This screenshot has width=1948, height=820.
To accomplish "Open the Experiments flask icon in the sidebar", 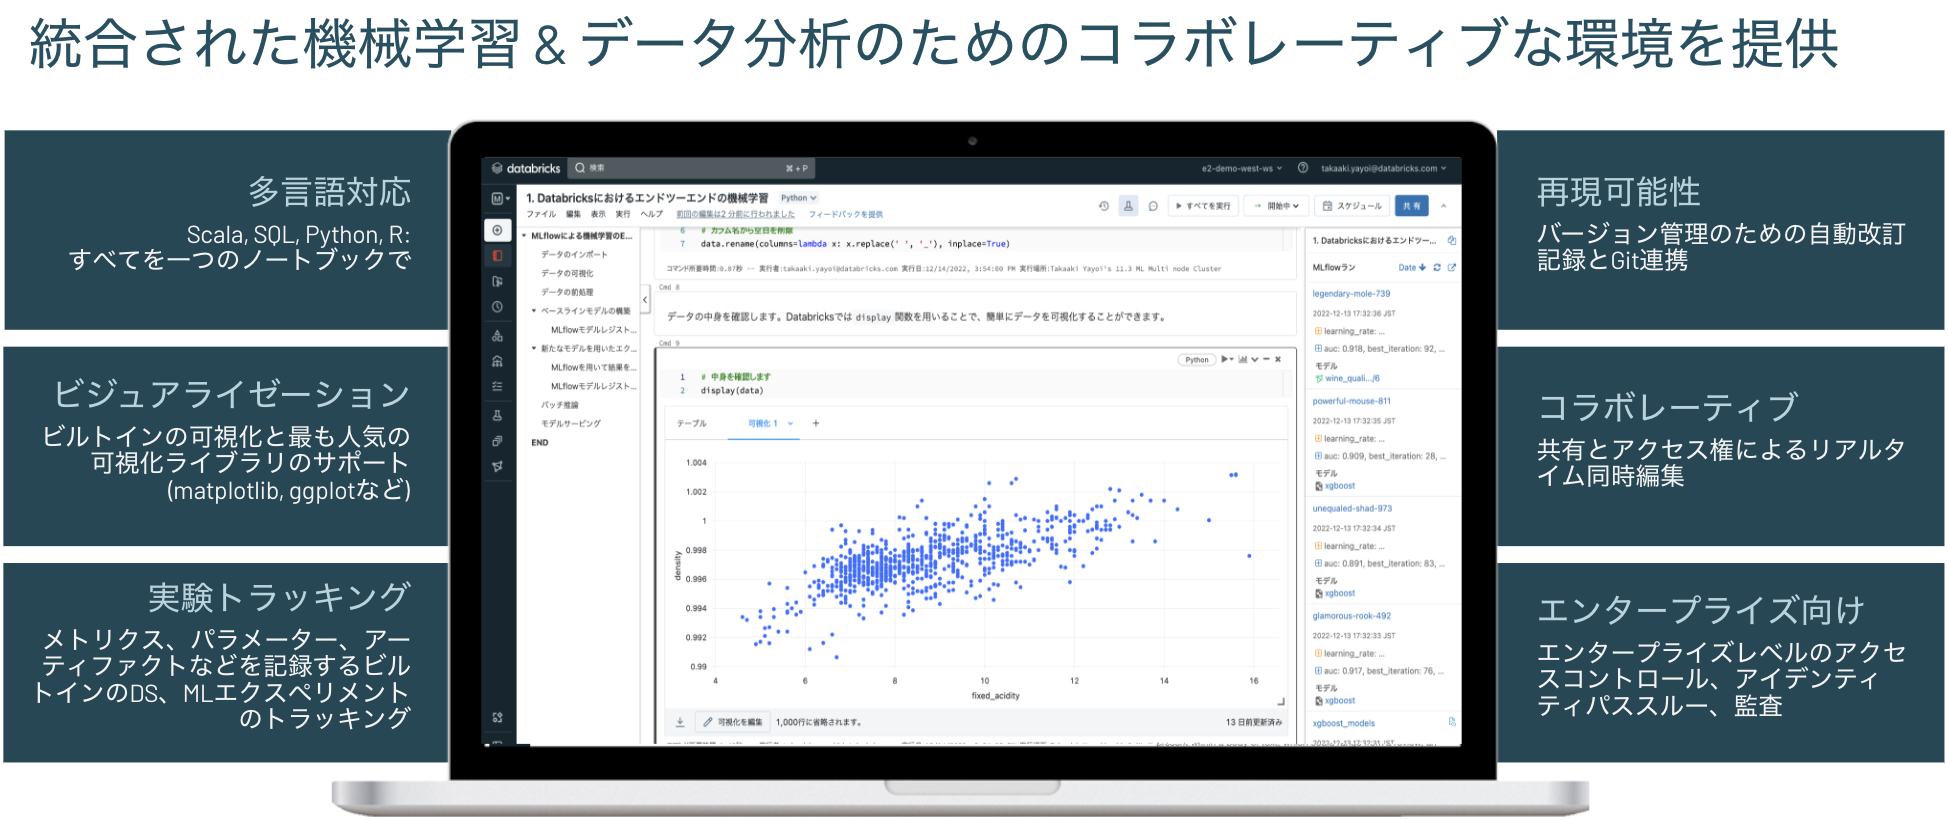I will click(x=497, y=415).
